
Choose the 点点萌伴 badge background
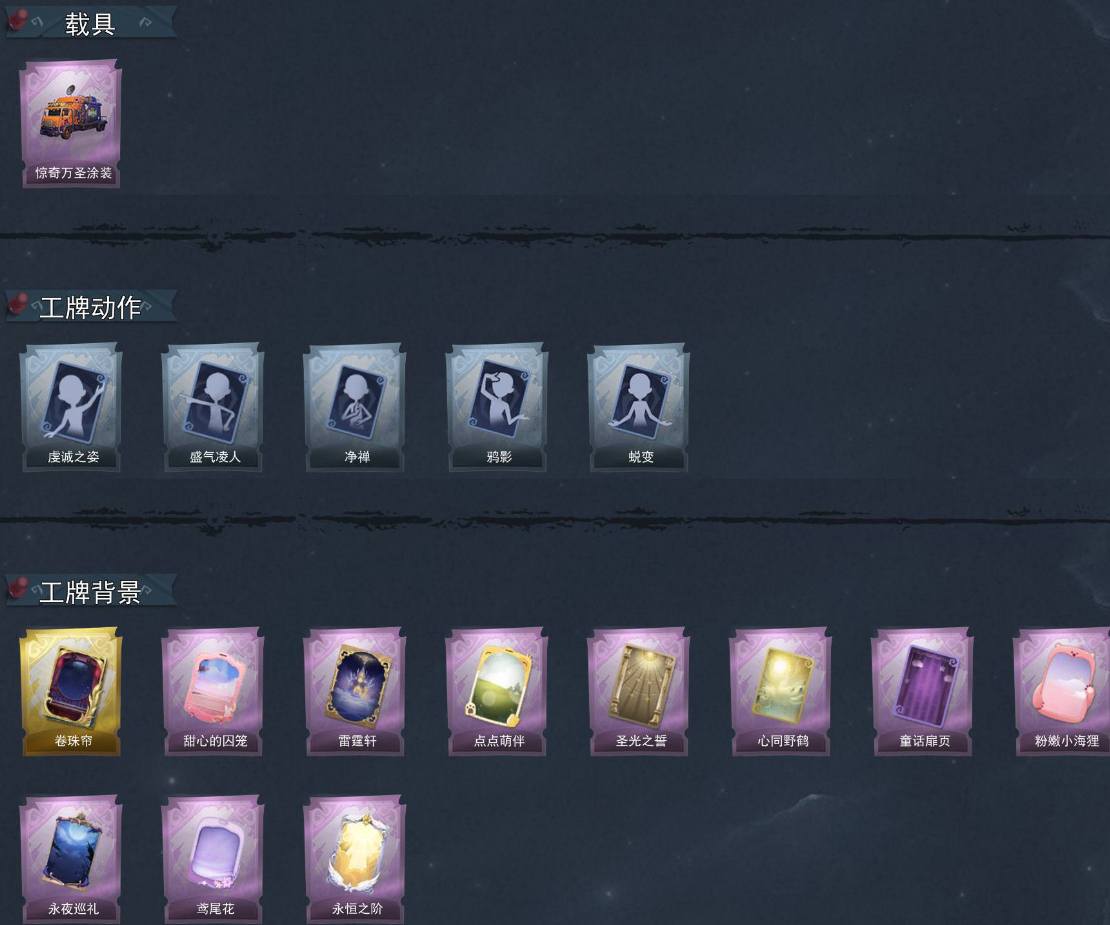pyautogui.click(x=497, y=692)
